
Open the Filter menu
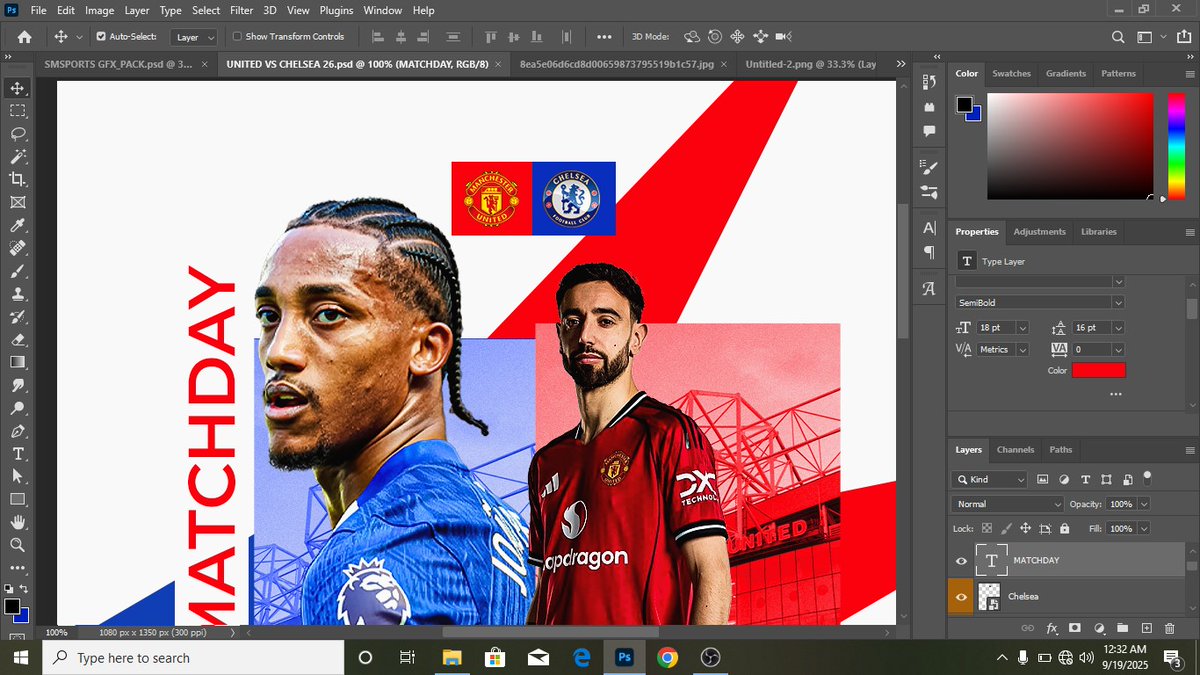pos(241,10)
